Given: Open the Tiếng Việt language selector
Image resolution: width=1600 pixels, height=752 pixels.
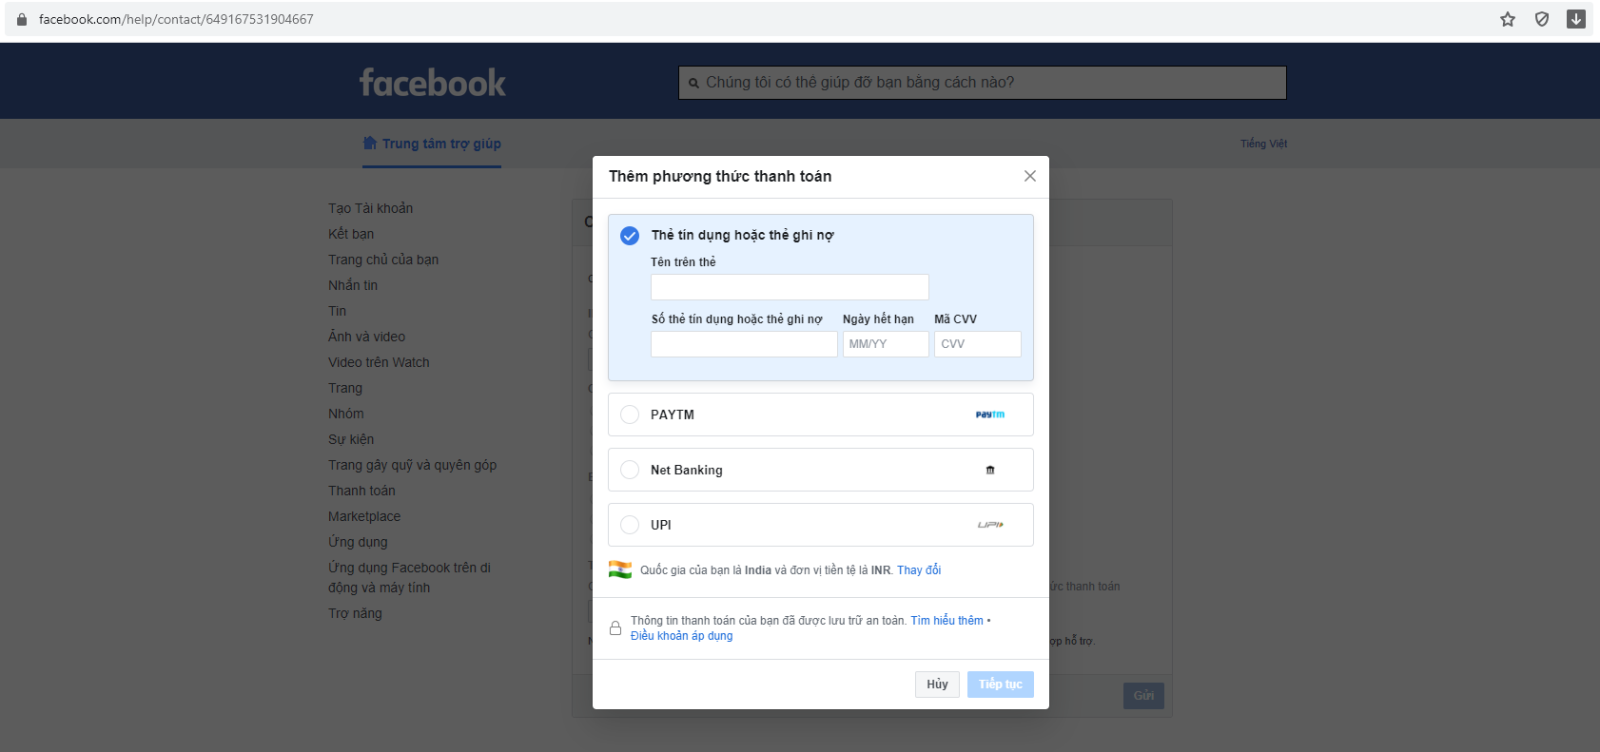Looking at the screenshot, I should [x=1264, y=144].
